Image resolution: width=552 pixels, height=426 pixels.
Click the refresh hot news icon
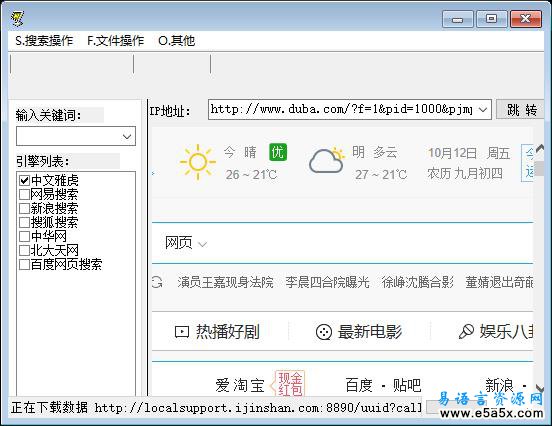(x=157, y=282)
